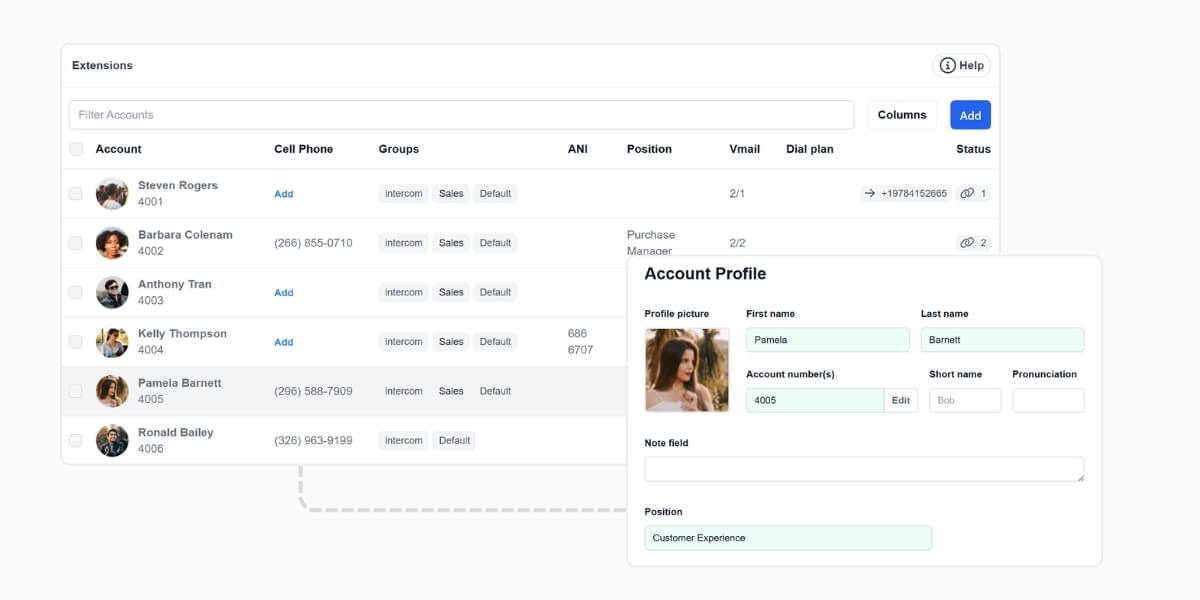Click into the Note field textarea
The width and height of the screenshot is (1200, 600).
pyautogui.click(x=864, y=469)
